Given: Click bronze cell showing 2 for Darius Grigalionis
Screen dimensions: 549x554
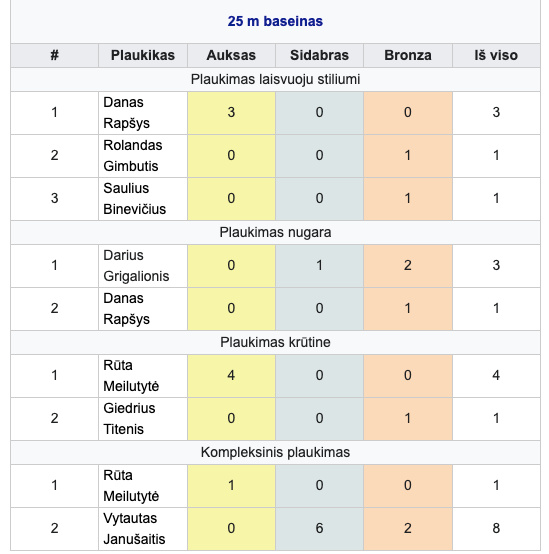Looking at the screenshot, I should coord(408,266).
